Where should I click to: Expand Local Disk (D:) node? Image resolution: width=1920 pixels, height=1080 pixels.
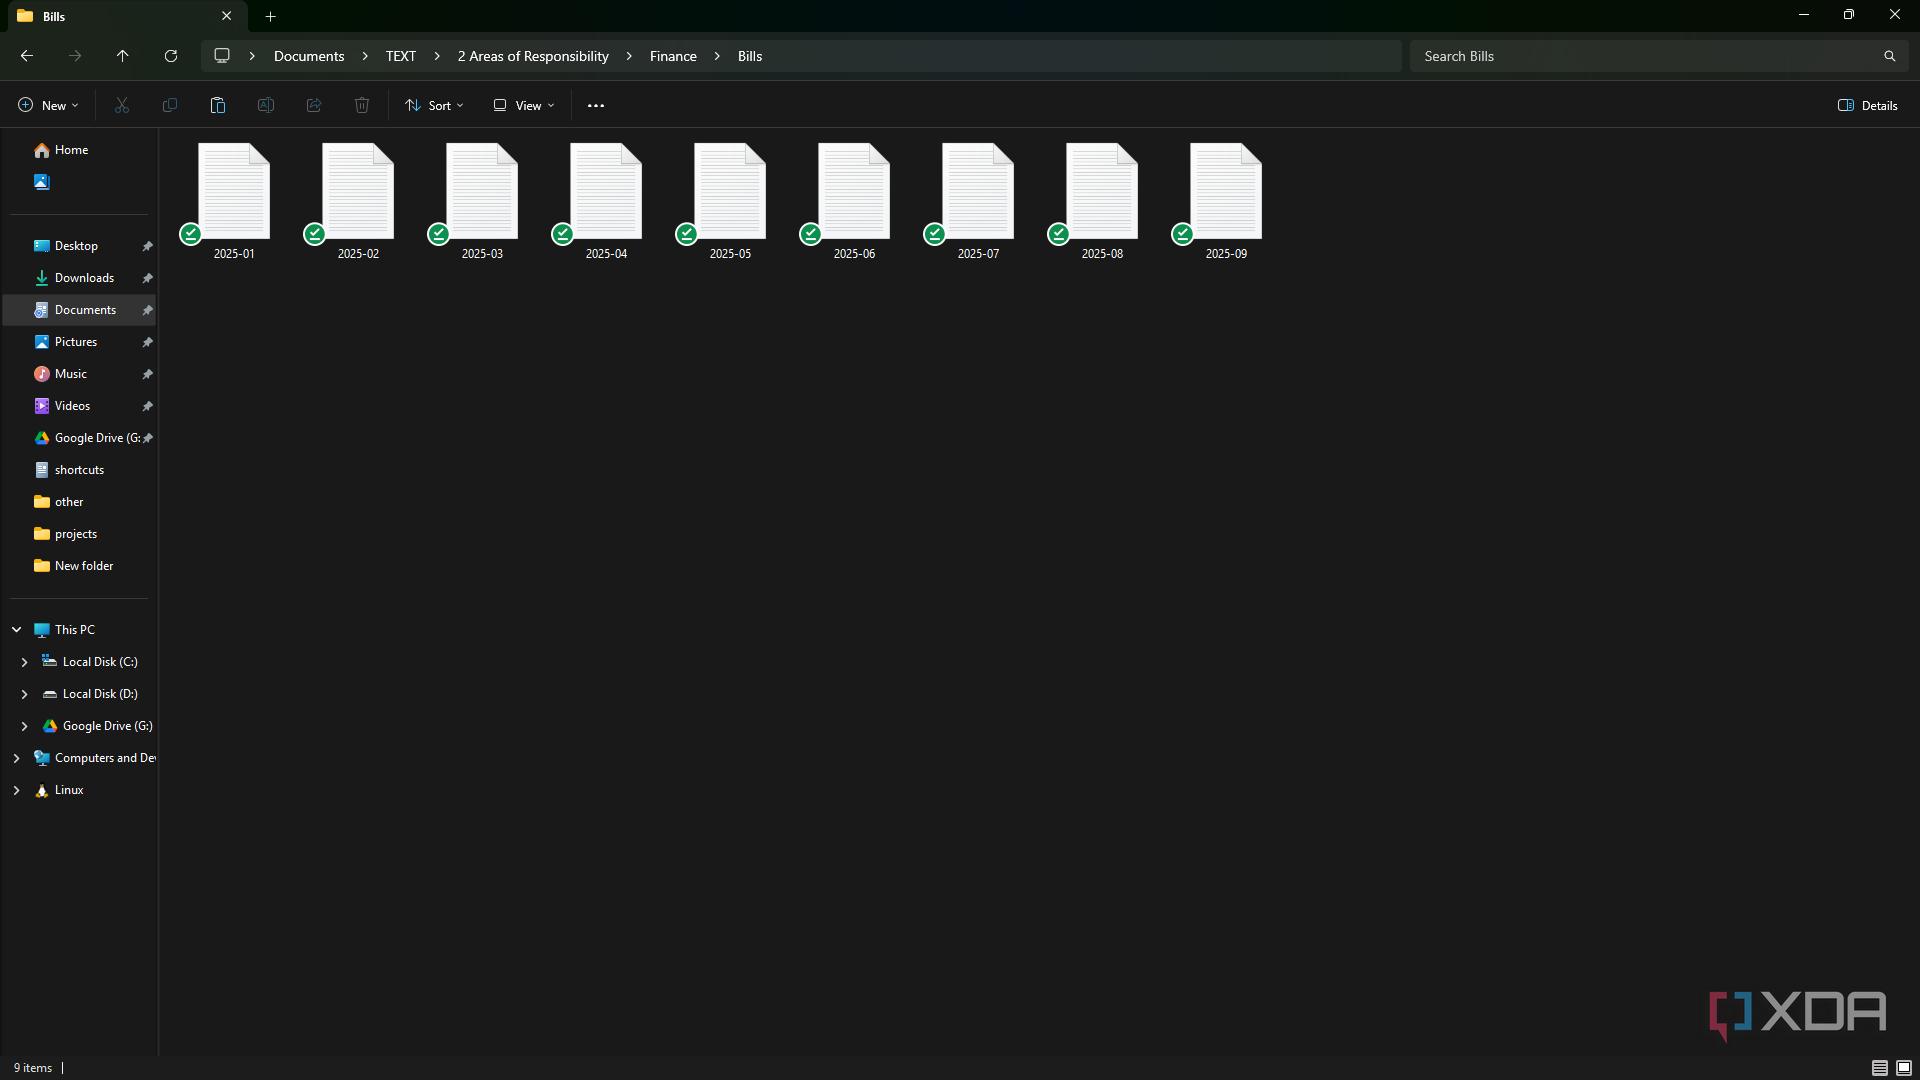point(24,694)
